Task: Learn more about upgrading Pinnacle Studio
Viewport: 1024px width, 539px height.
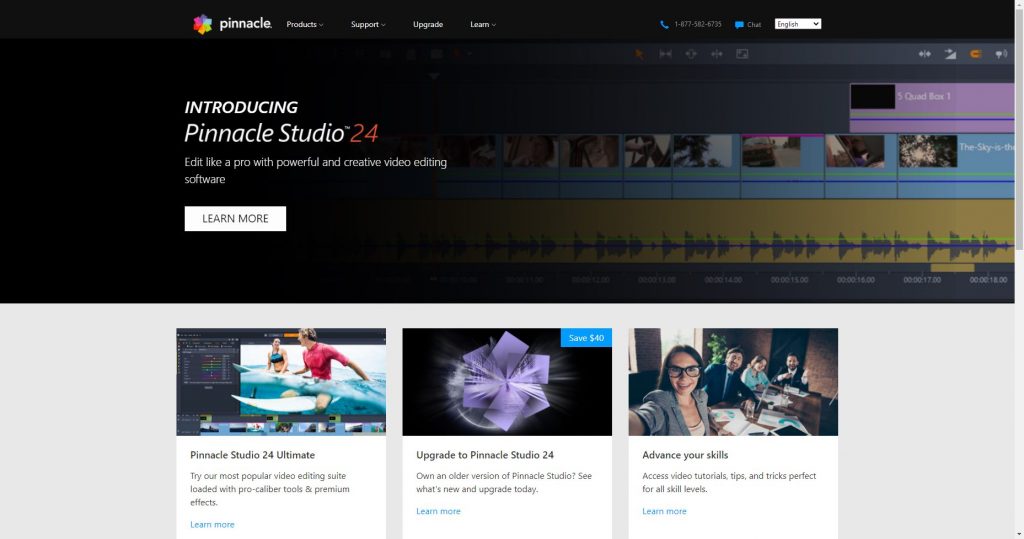Action: click(438, 511)
